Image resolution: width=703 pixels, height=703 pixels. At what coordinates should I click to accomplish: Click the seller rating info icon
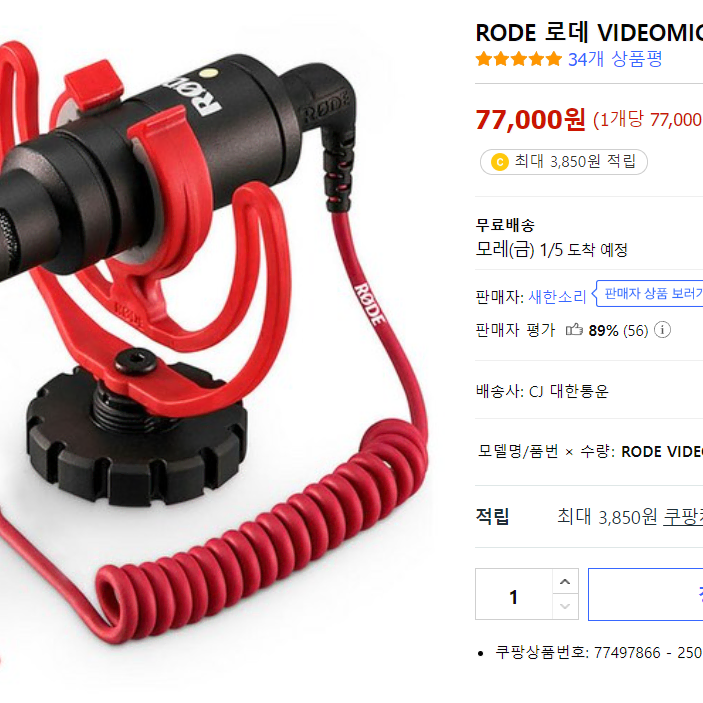tap(662, 330)
